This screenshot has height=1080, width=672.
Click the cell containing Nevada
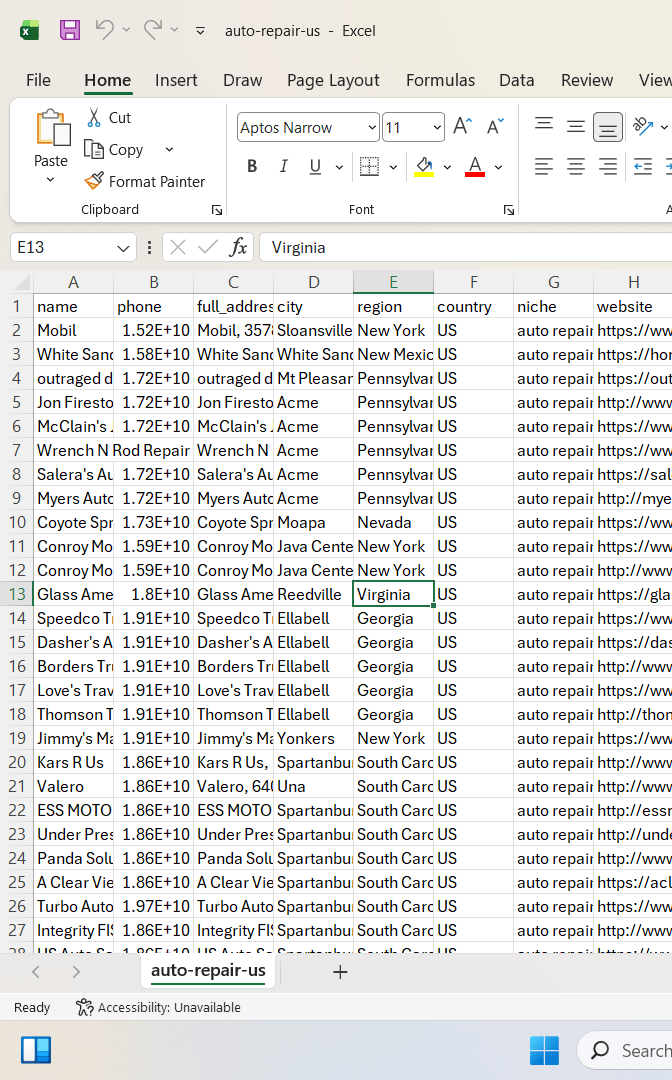(x=393, y=522)
